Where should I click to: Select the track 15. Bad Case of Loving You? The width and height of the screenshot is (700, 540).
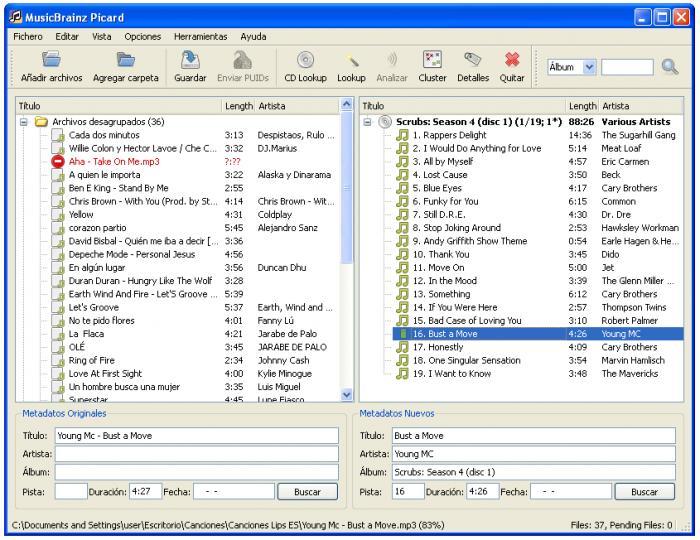pyautogui.click(x=538, y=320)
